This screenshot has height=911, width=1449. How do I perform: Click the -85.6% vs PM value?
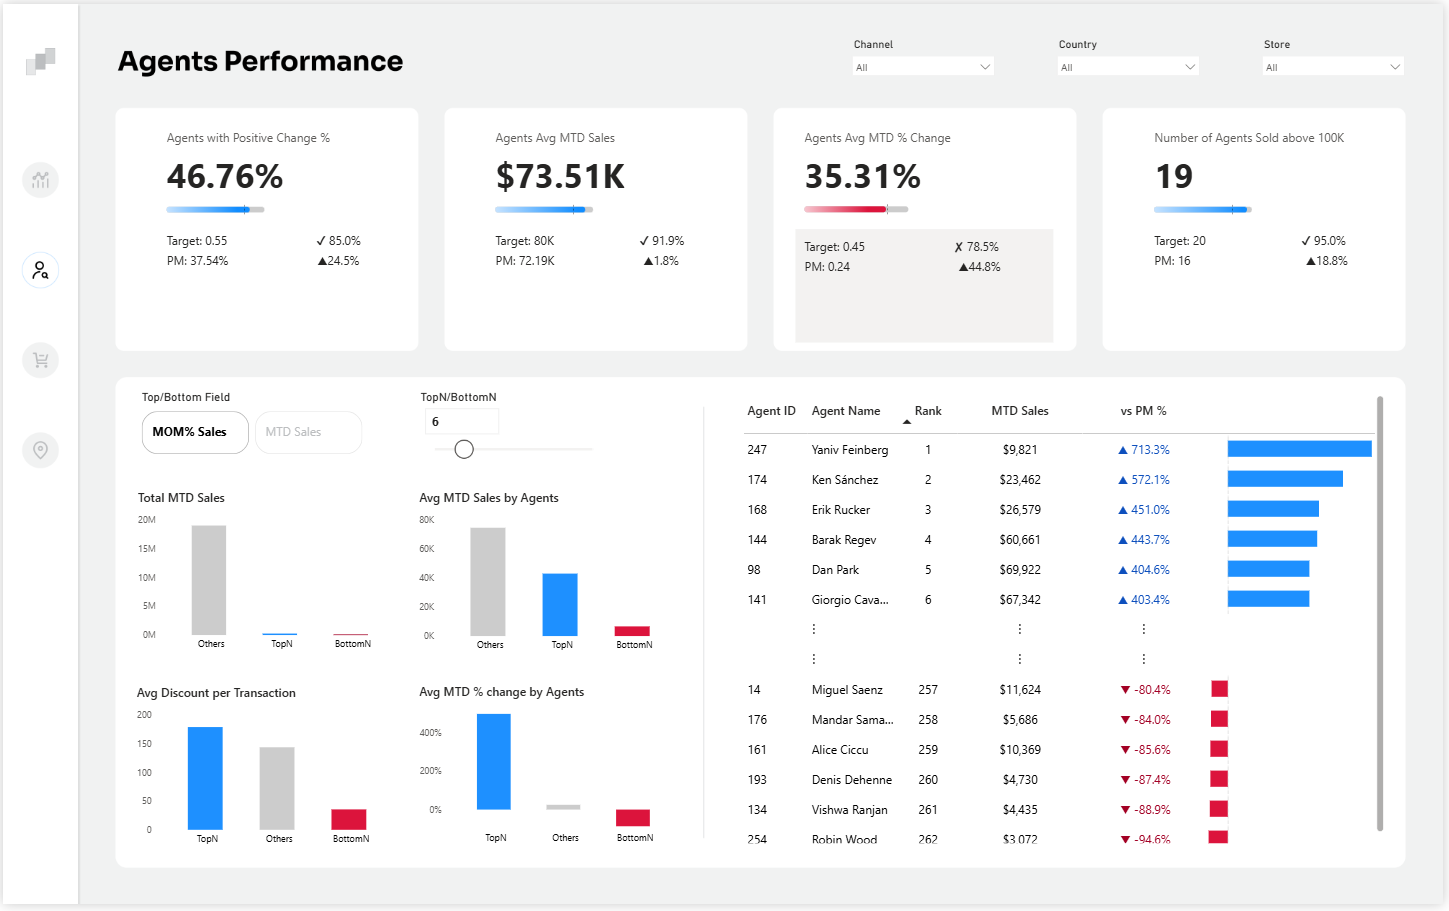[x=1152, y=750]
